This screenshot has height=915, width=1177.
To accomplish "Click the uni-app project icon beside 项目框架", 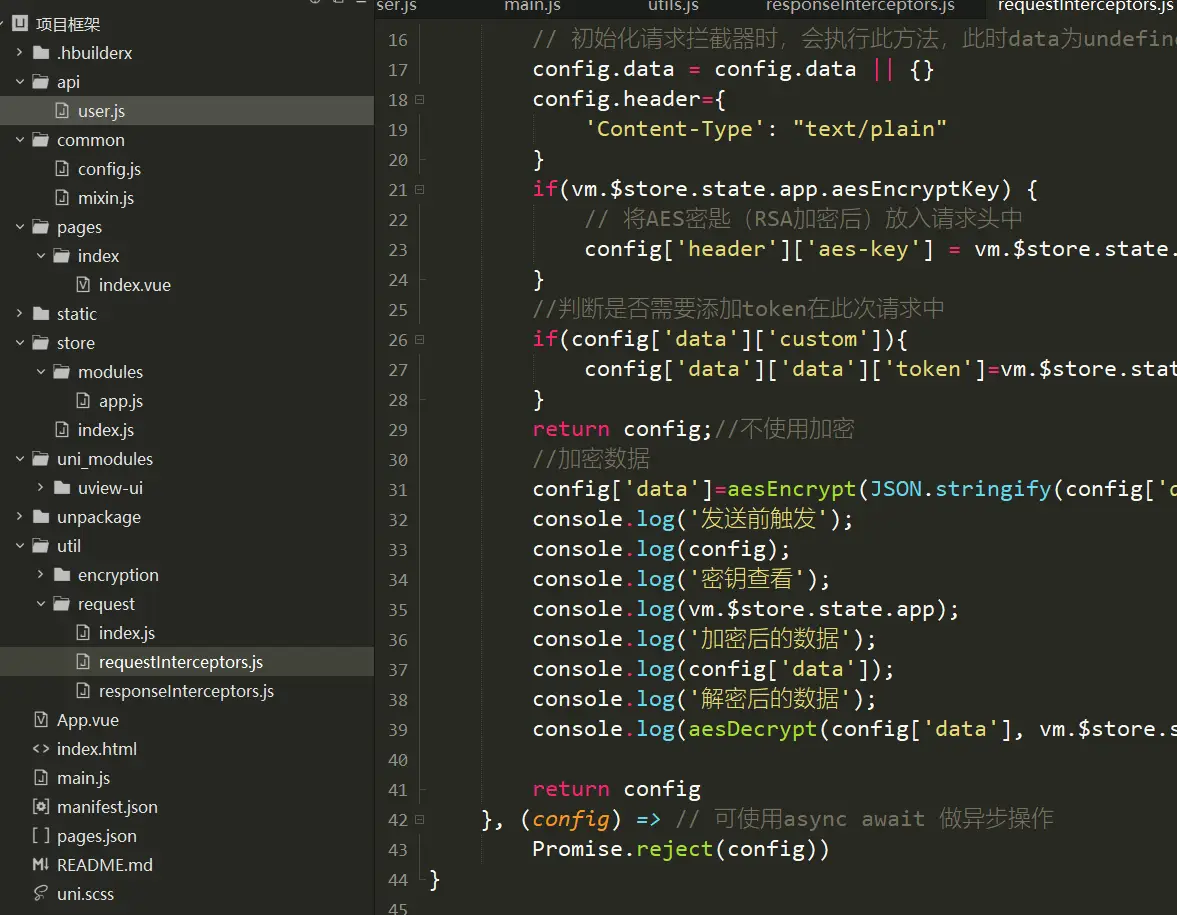I will 20,24.
